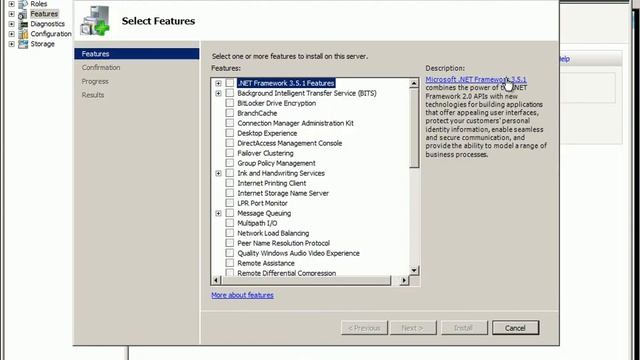Select the Remote Assistance feature text
640x360 pixels.
[266, 263]
